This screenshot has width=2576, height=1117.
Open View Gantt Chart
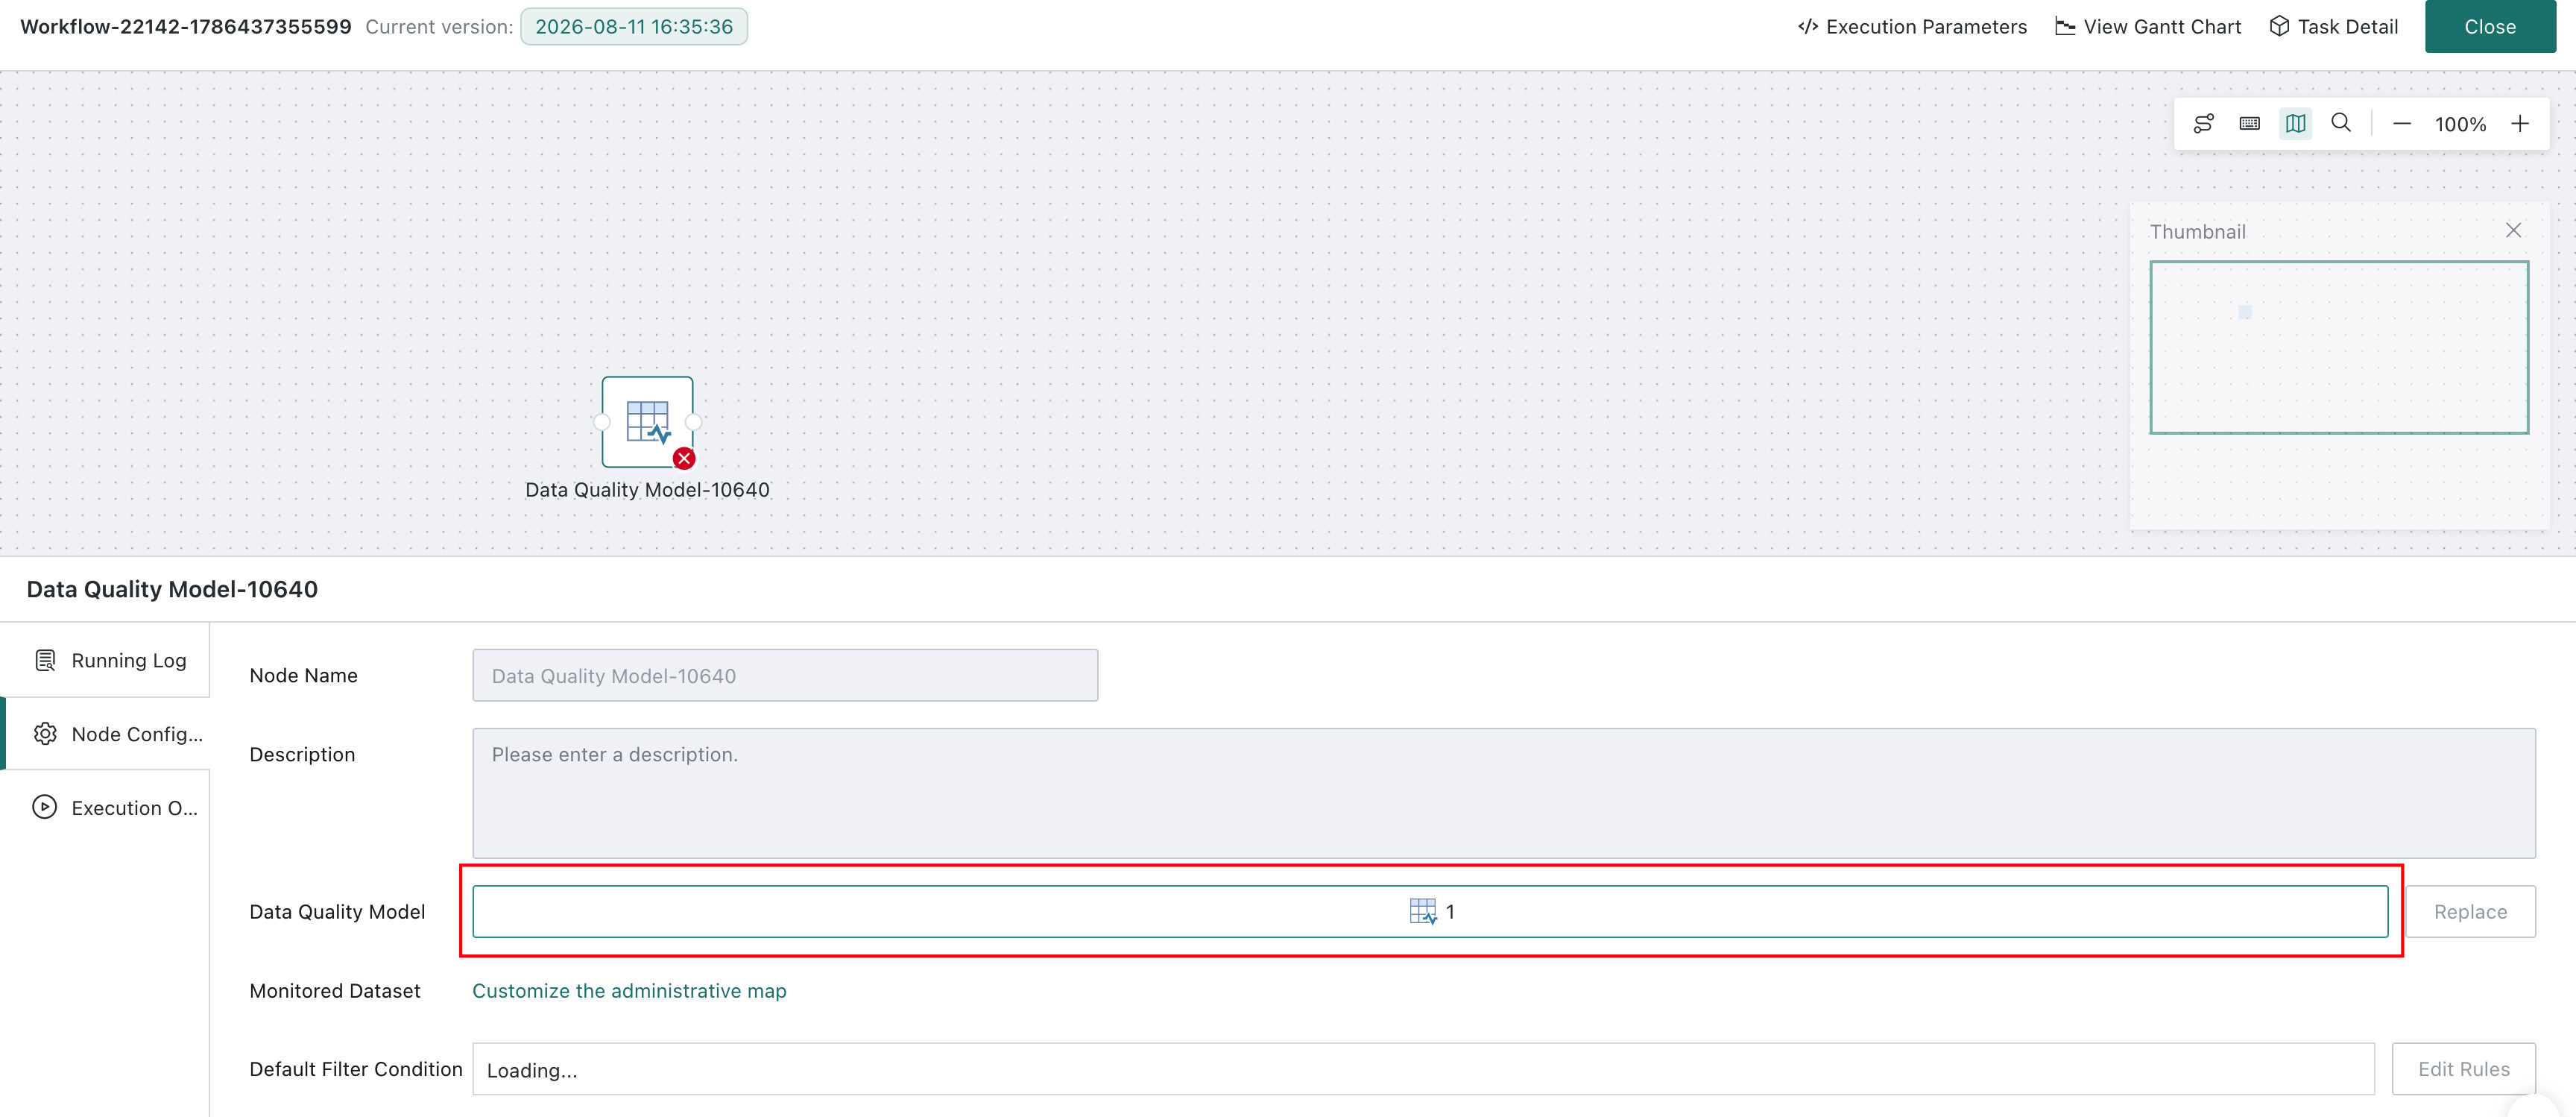click(x=2148, y=27)
